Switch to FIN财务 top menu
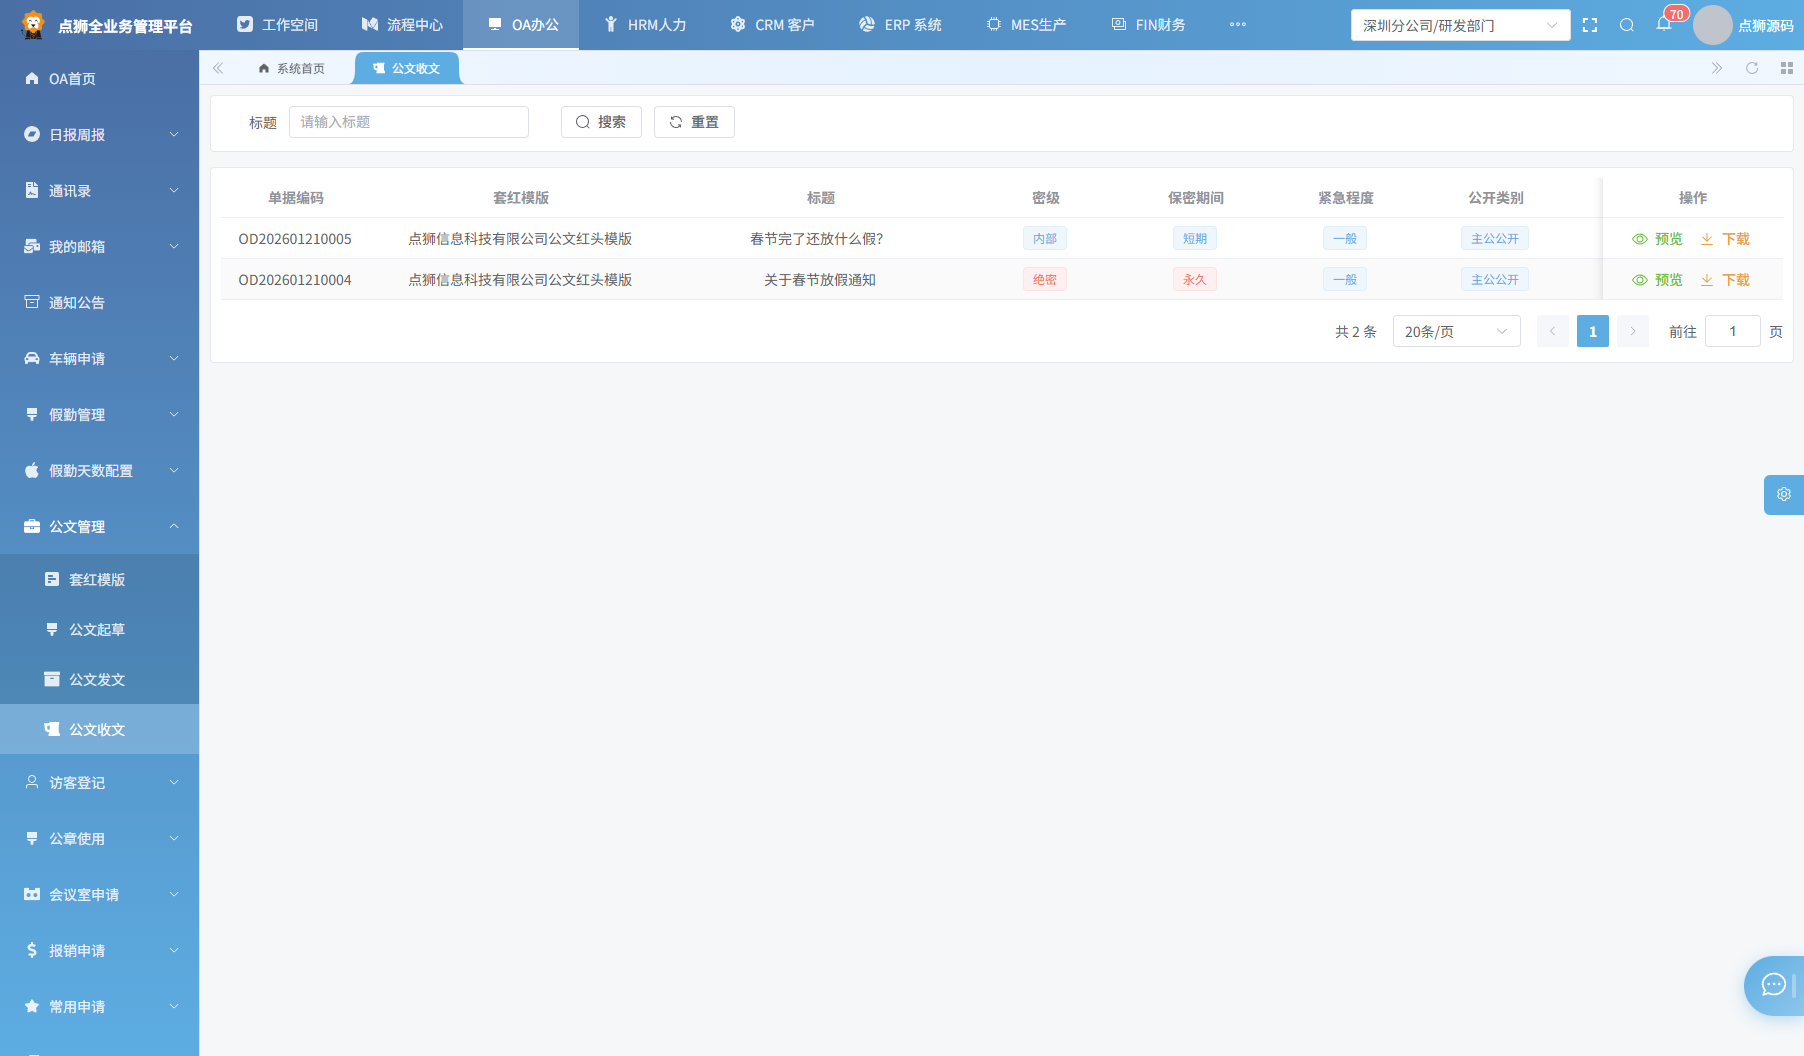The width and height of the screenshot is (1804, 1056). (x=1149, y=25)
